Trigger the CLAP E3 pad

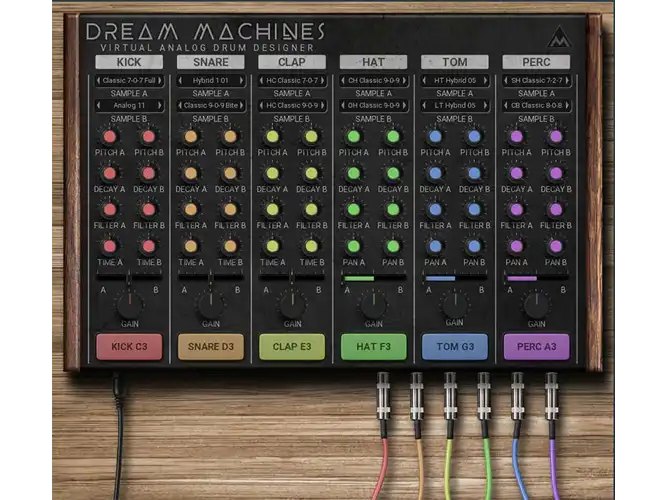tap(292, 347)
